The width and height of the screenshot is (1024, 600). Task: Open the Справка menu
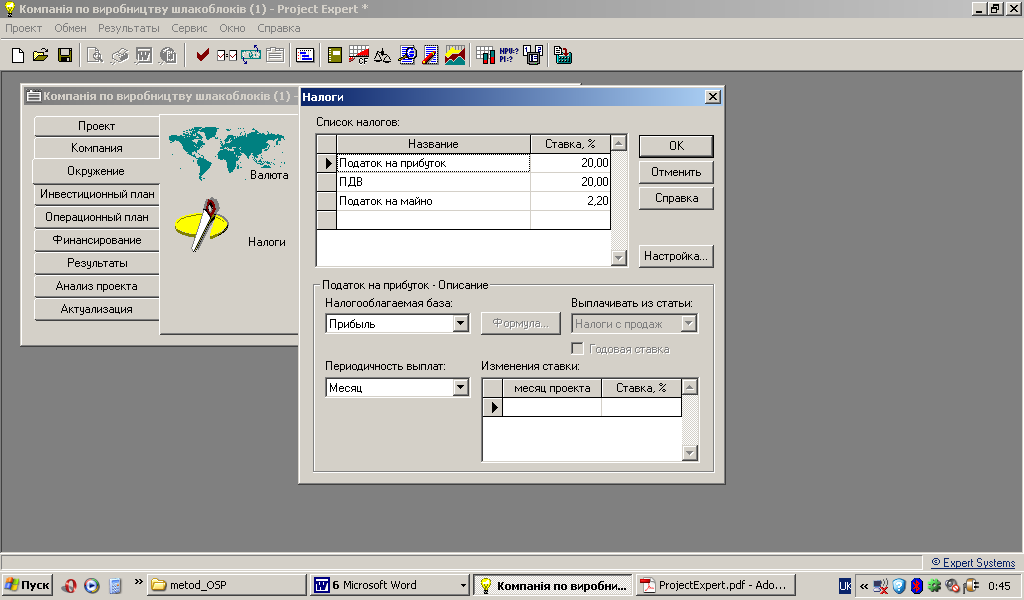point(279,28)
